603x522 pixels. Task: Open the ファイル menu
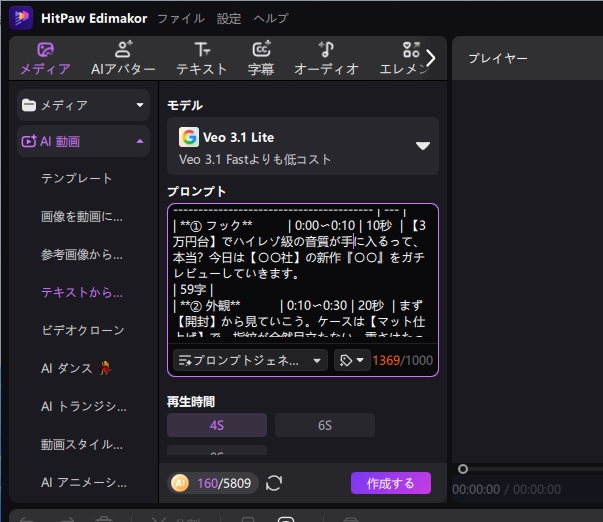(181, 18)
